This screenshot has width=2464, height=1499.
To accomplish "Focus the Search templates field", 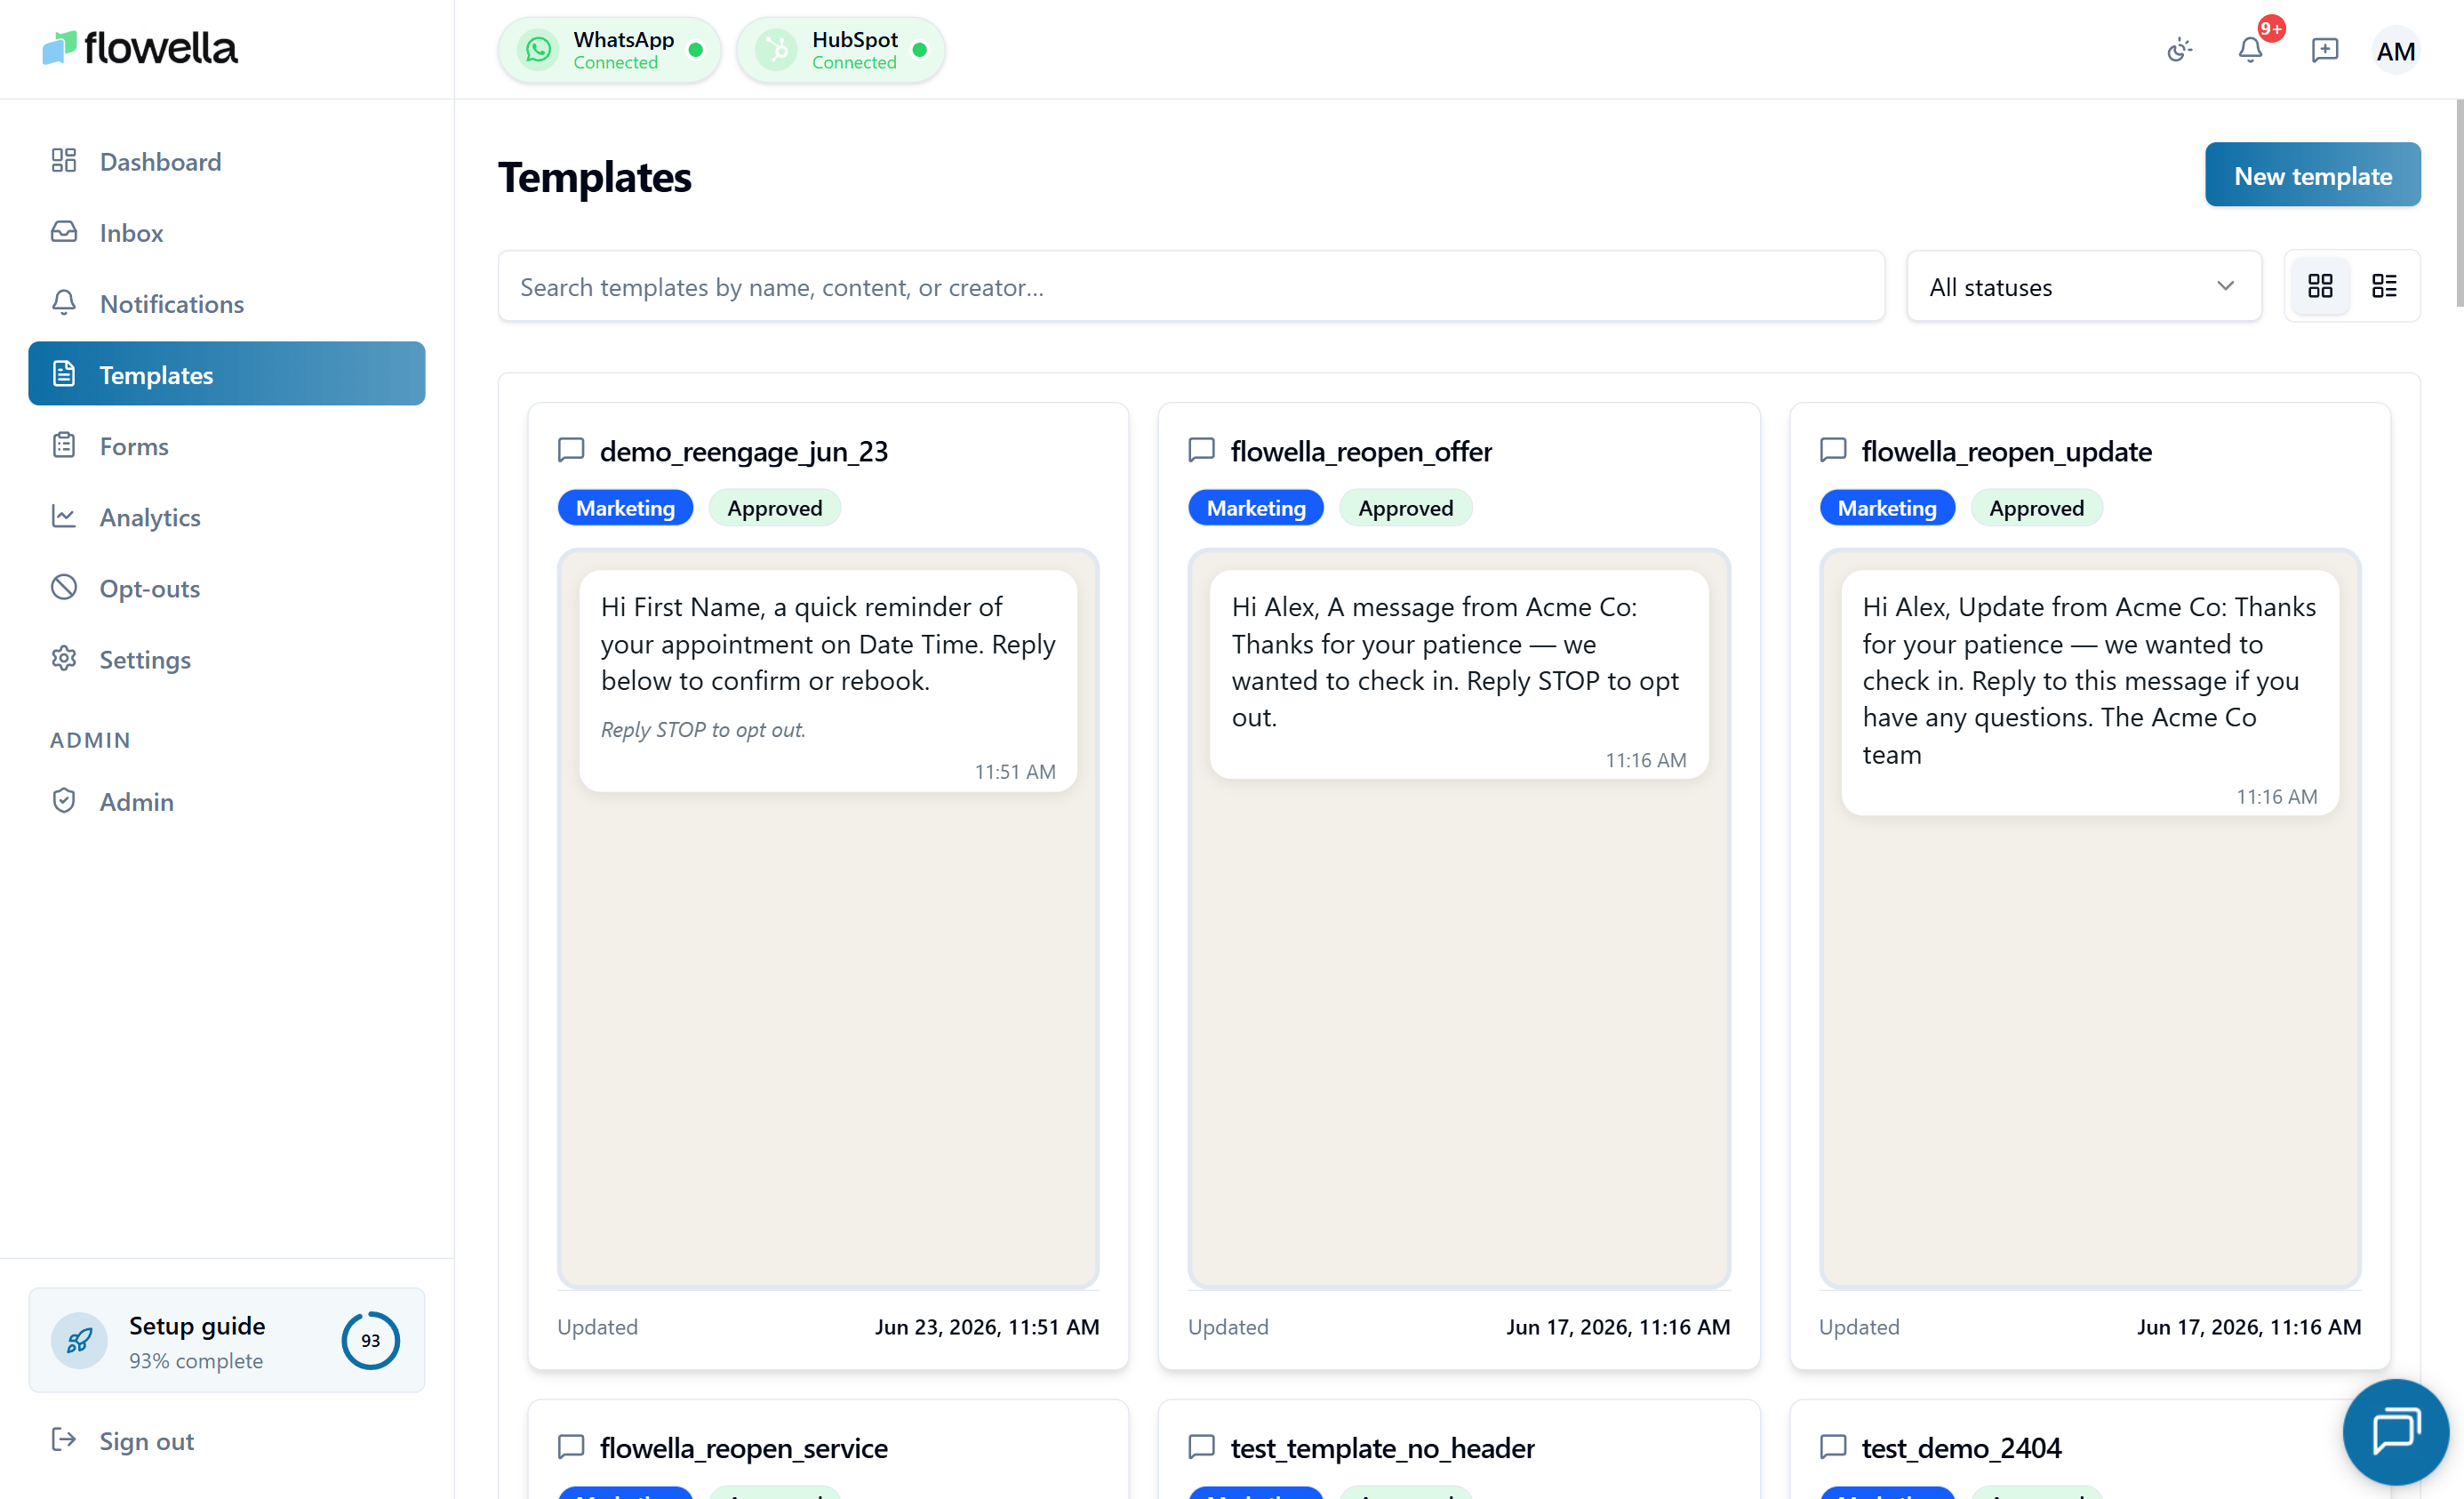I will 1191,286.
